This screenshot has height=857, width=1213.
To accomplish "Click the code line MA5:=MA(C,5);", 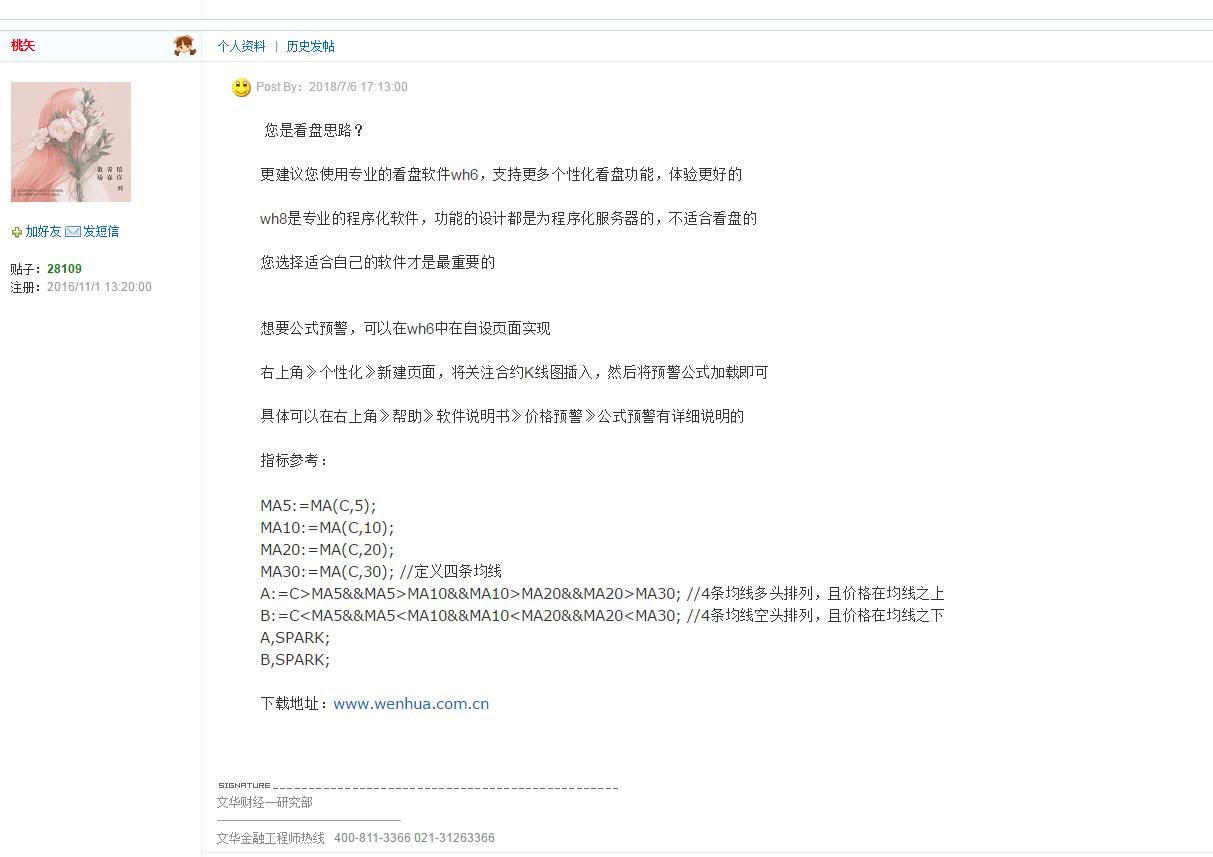I will (318, 506).
